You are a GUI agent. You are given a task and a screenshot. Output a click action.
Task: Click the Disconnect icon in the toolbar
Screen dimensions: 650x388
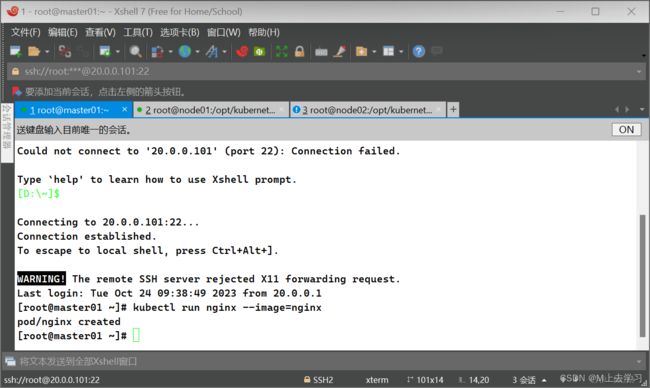[x=64, y=51]
